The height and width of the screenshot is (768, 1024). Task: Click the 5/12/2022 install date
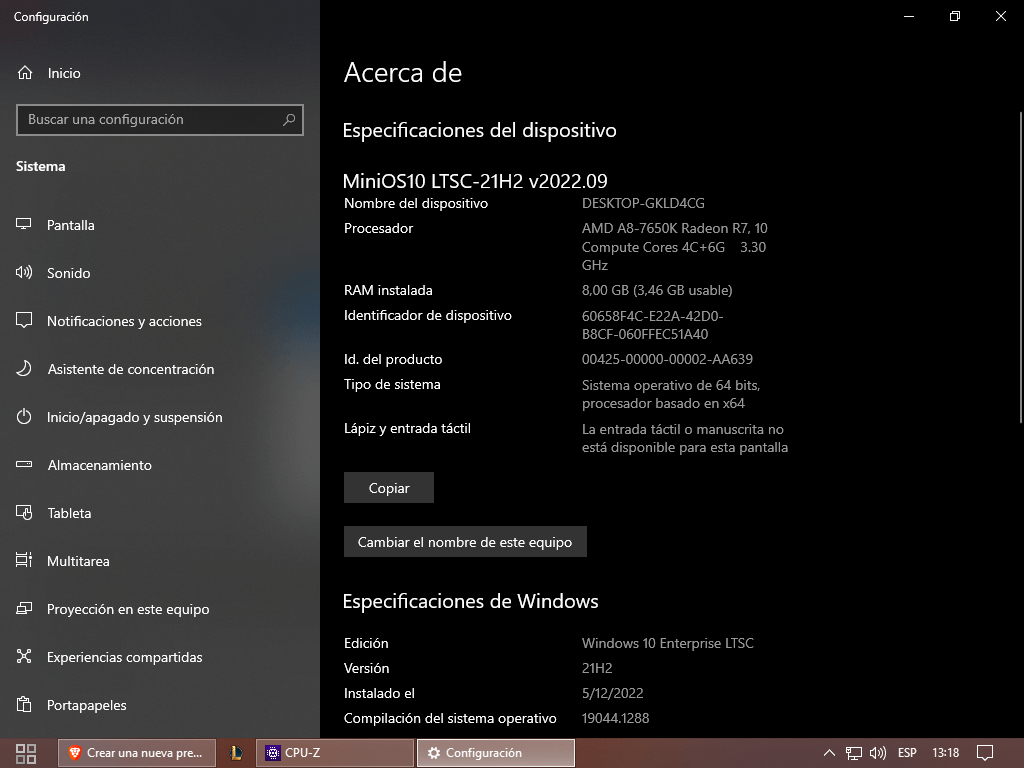point(613,693)
